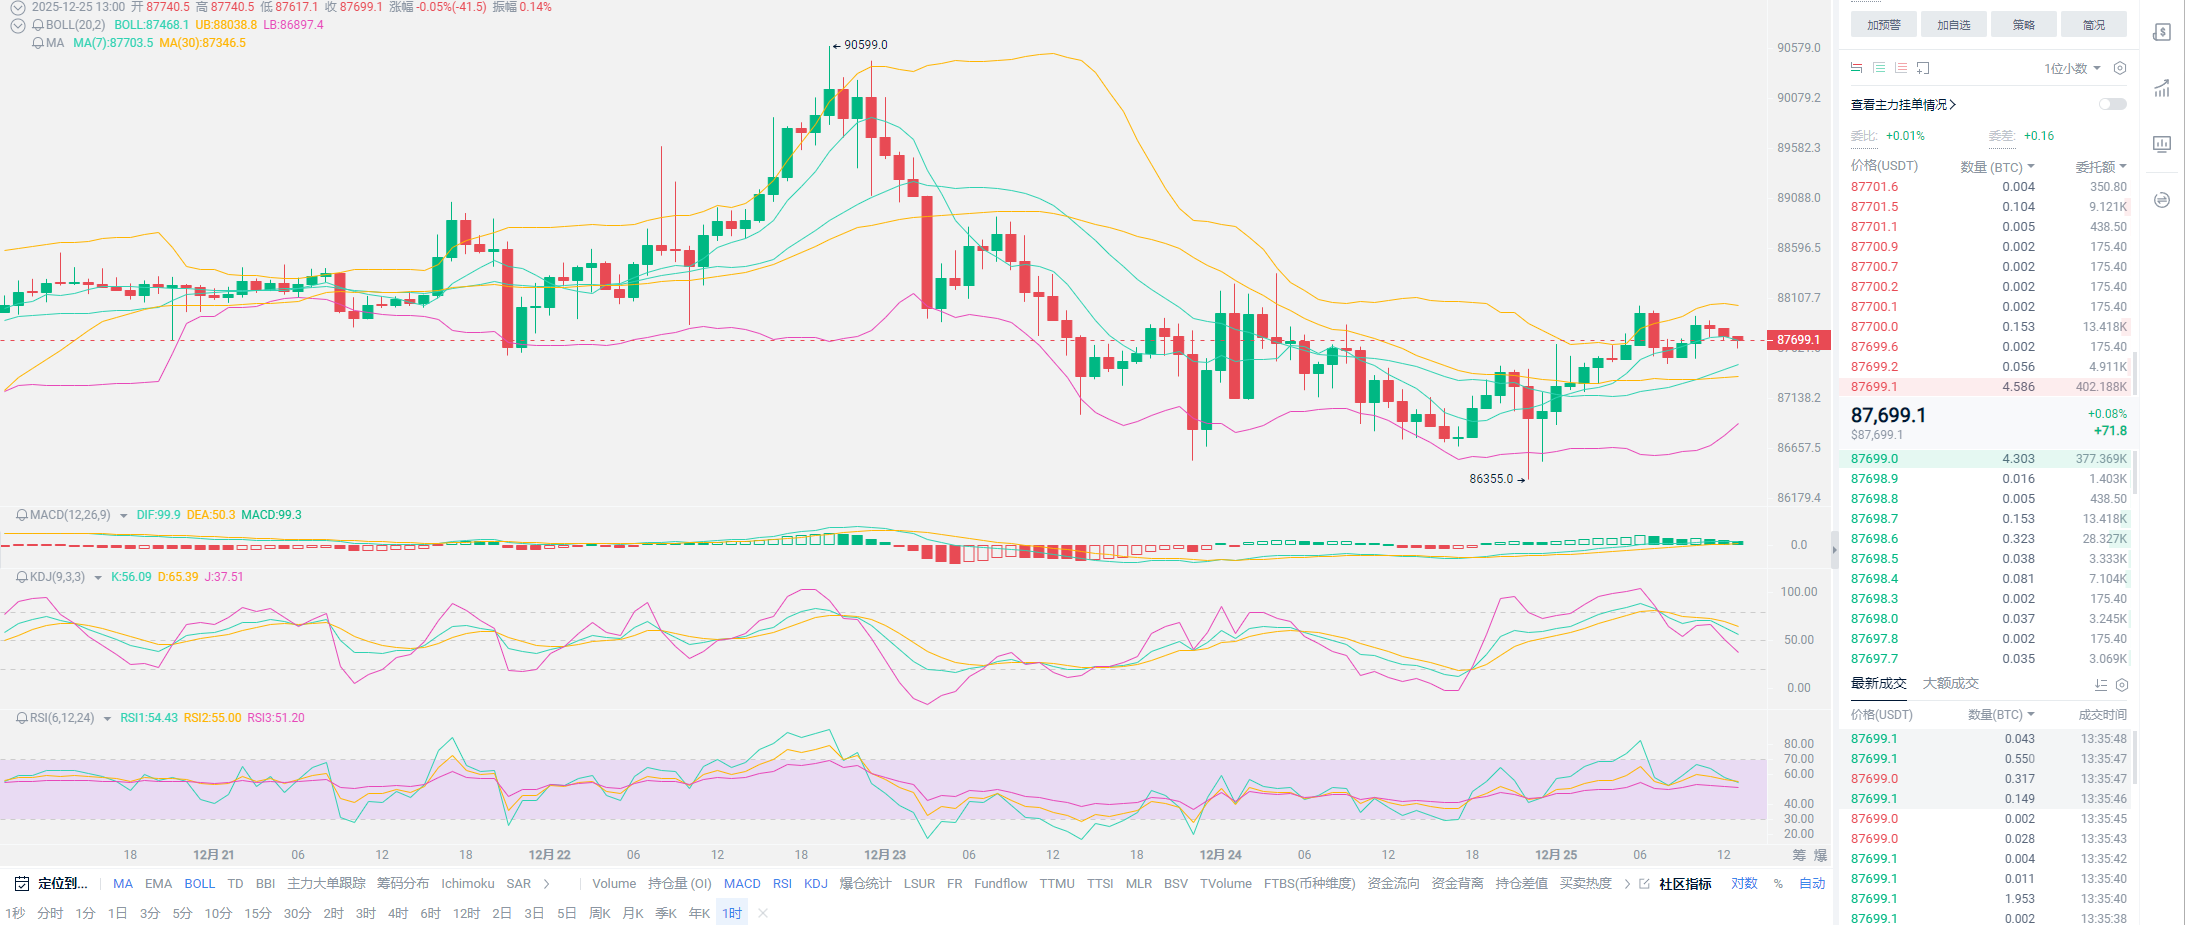Viewport: 2185px width, 925px height.
Task: Click the 加自选 button
Action: 1953,25
